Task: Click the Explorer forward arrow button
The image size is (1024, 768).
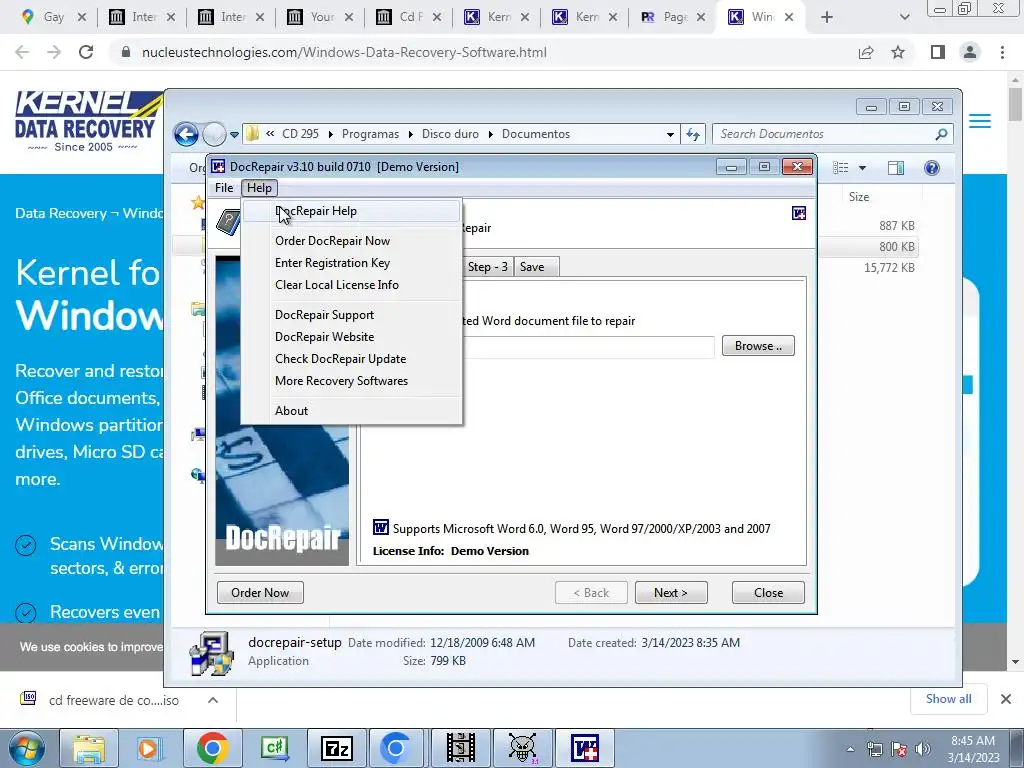Action: pos(214,135)
